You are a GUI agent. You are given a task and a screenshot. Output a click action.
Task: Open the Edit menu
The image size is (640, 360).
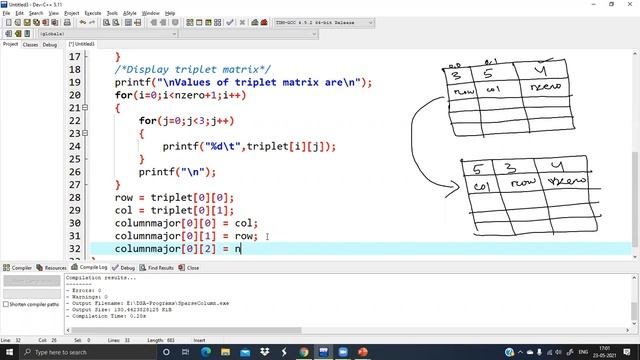coord(20,13)
